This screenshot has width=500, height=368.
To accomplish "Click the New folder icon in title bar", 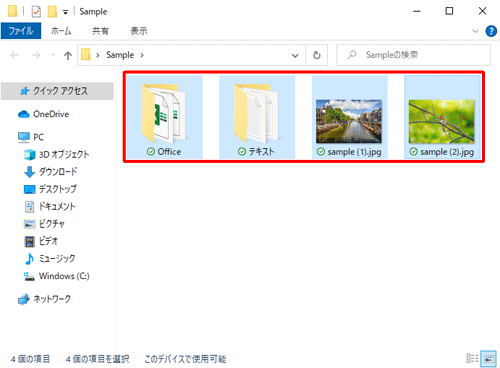I will pos(52,12).
